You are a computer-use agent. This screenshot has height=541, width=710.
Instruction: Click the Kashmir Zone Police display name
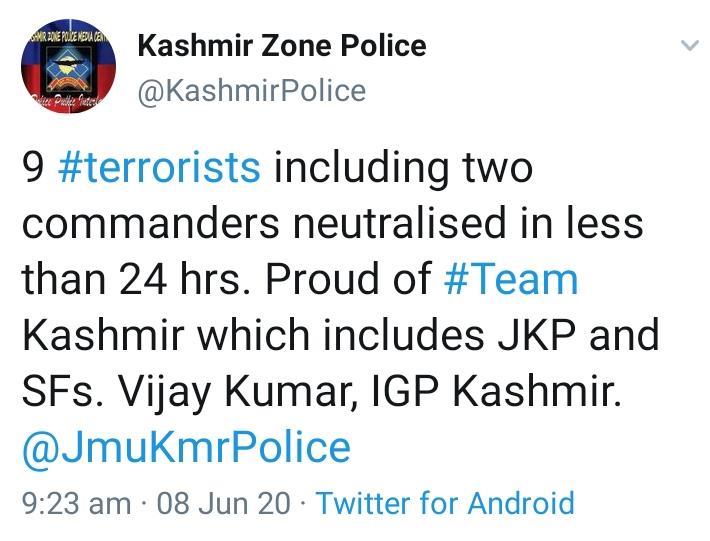(282, 46)
